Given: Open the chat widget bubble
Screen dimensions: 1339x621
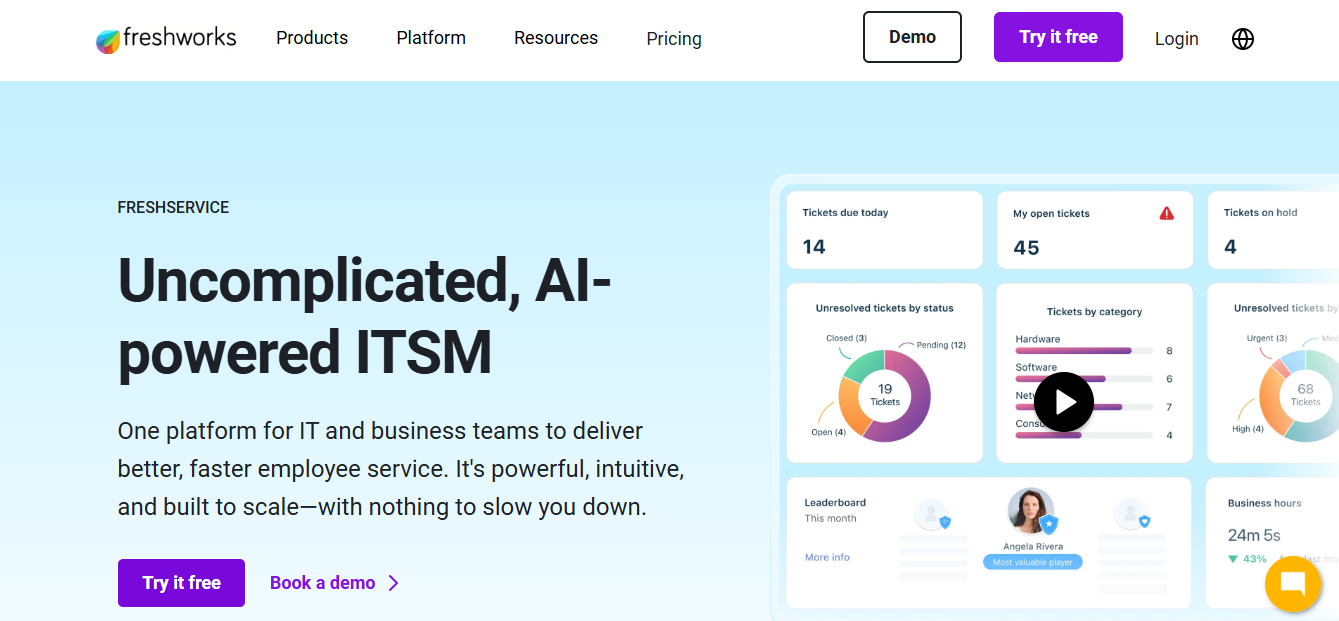Looking at the screenshot, I should pos(1293,584).
